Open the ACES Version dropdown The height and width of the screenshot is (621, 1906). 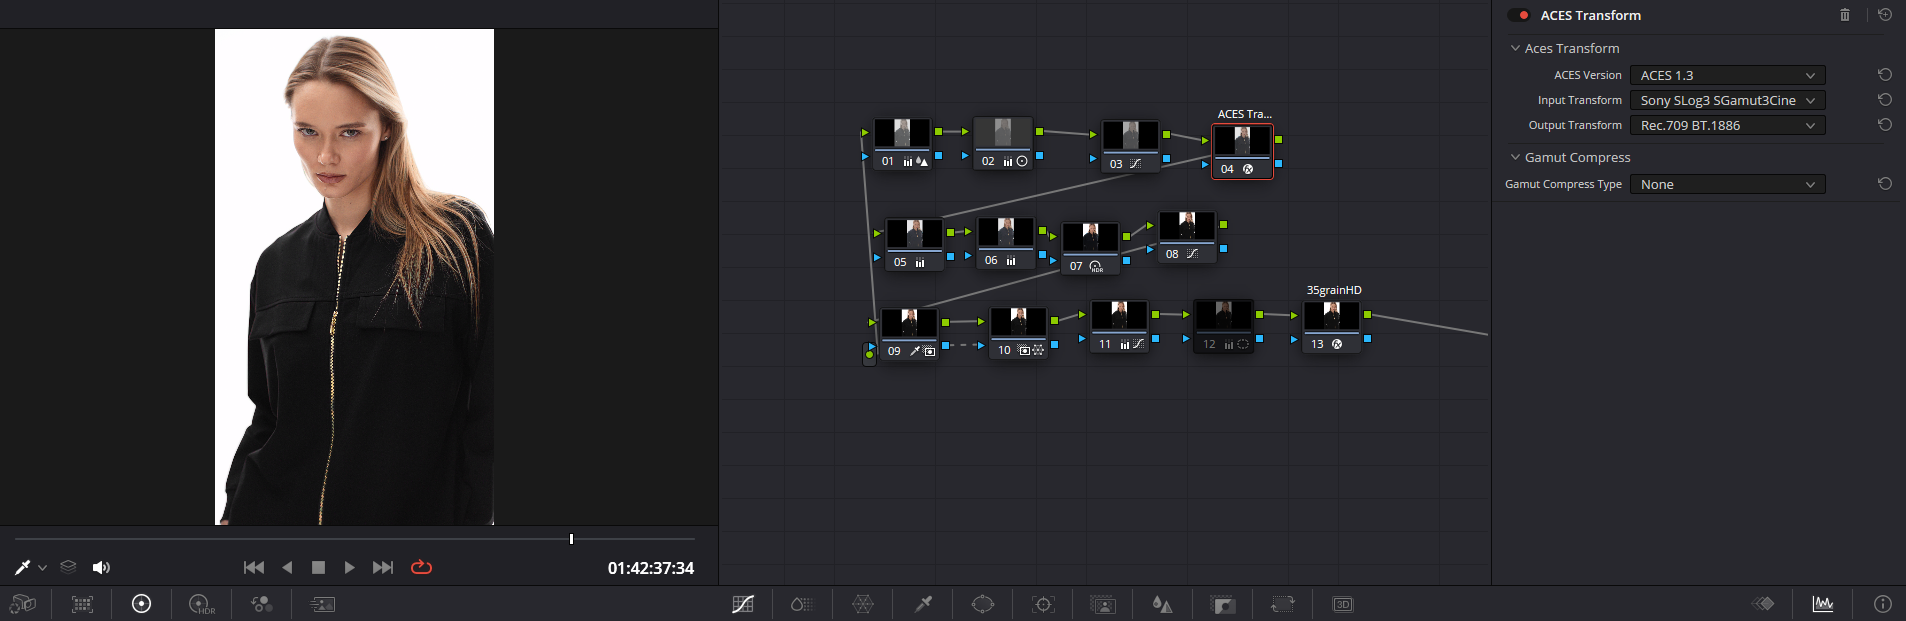(1727, 75)
